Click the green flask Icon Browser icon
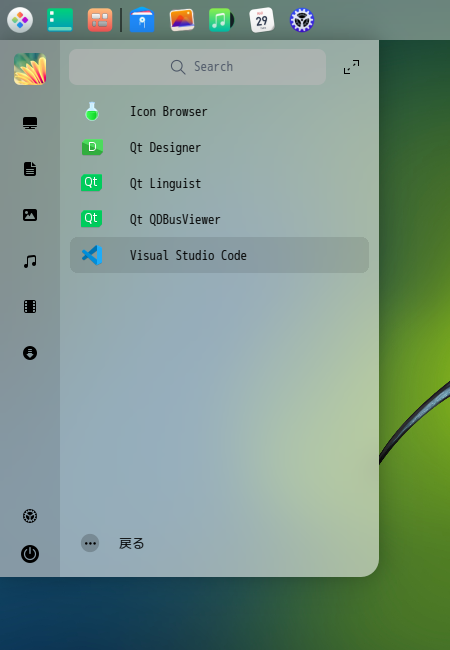 [x=92, y=112]
